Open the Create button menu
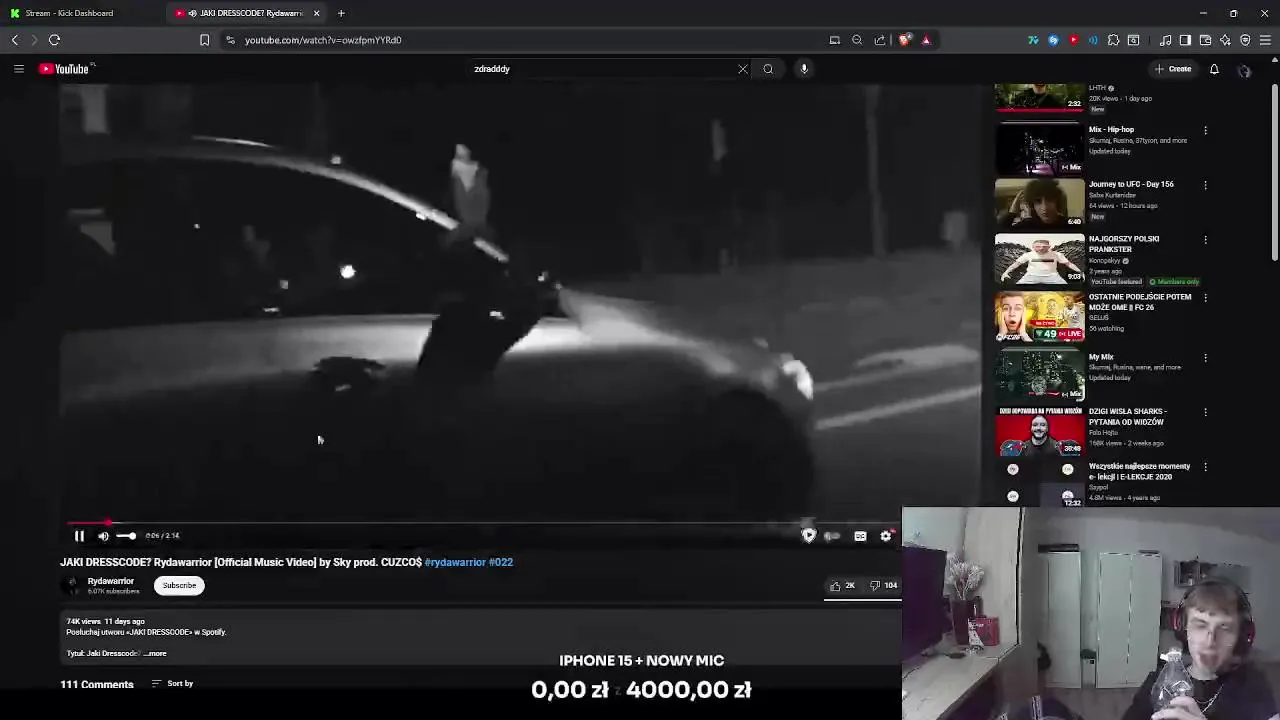This screenshot has height=720, width=1280. tap(1173, 69)
